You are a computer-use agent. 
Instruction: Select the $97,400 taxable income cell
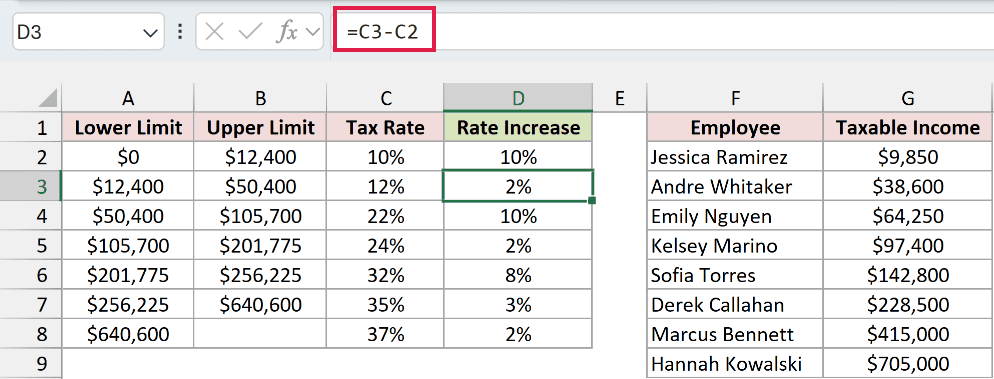click(x=908, y=245)
